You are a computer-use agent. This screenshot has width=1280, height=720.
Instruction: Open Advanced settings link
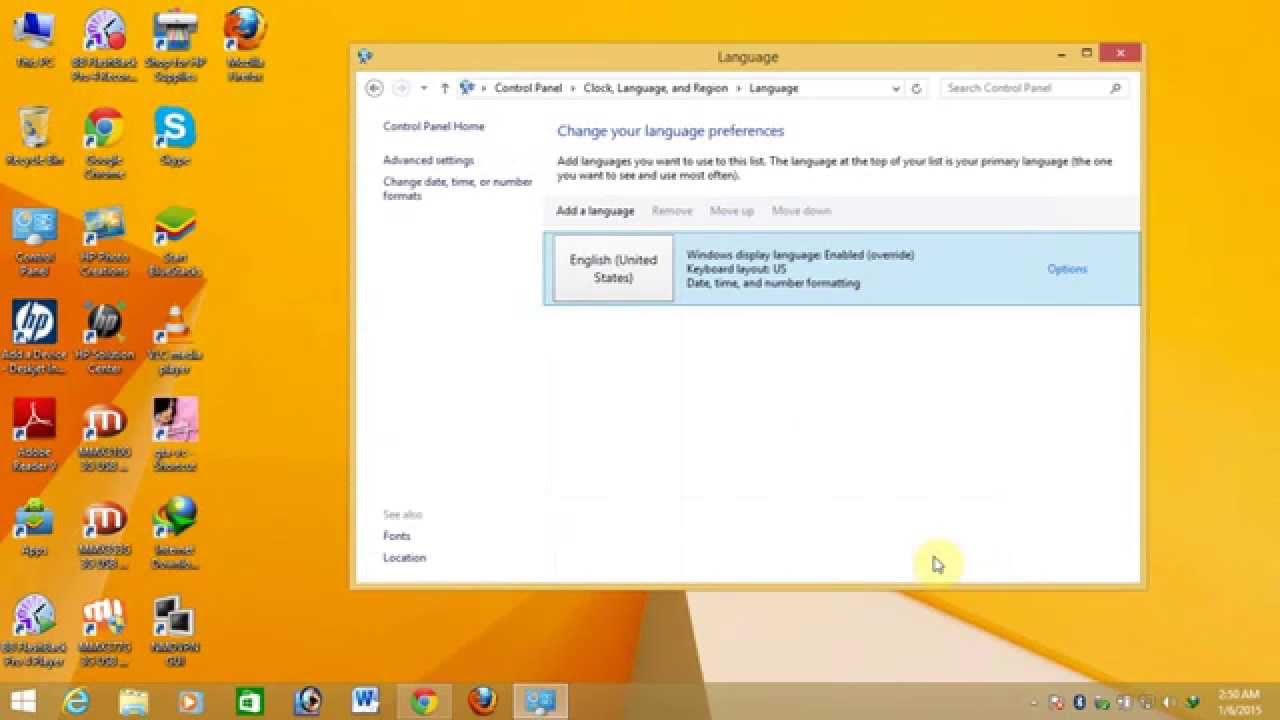pos(428,160)
